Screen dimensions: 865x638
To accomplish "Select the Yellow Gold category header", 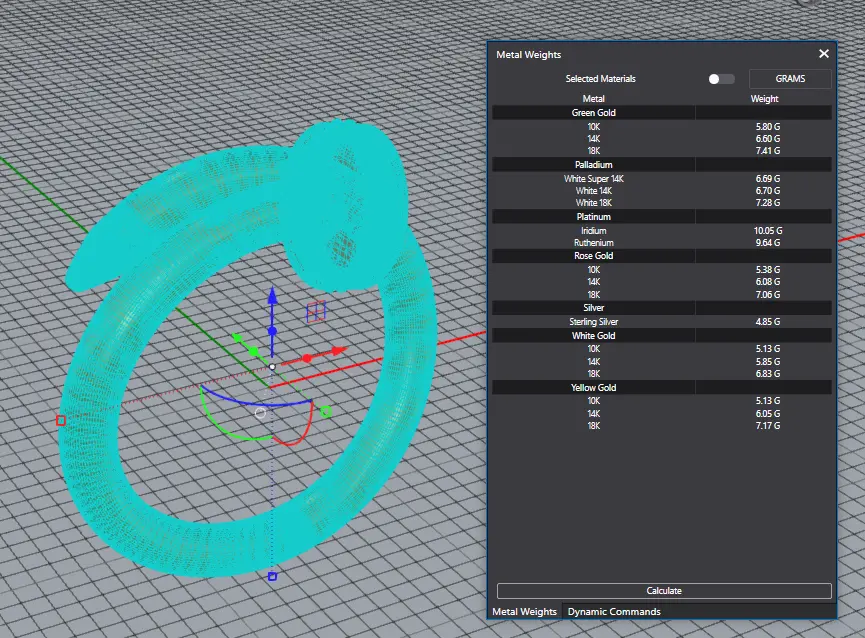I will (594, 388).
